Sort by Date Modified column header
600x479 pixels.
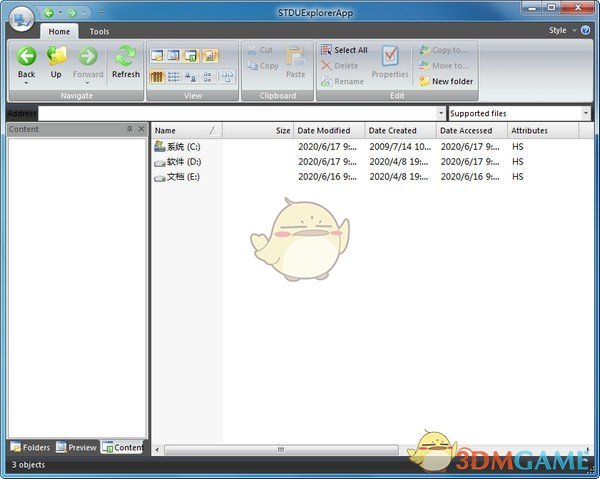coord(329,130)
